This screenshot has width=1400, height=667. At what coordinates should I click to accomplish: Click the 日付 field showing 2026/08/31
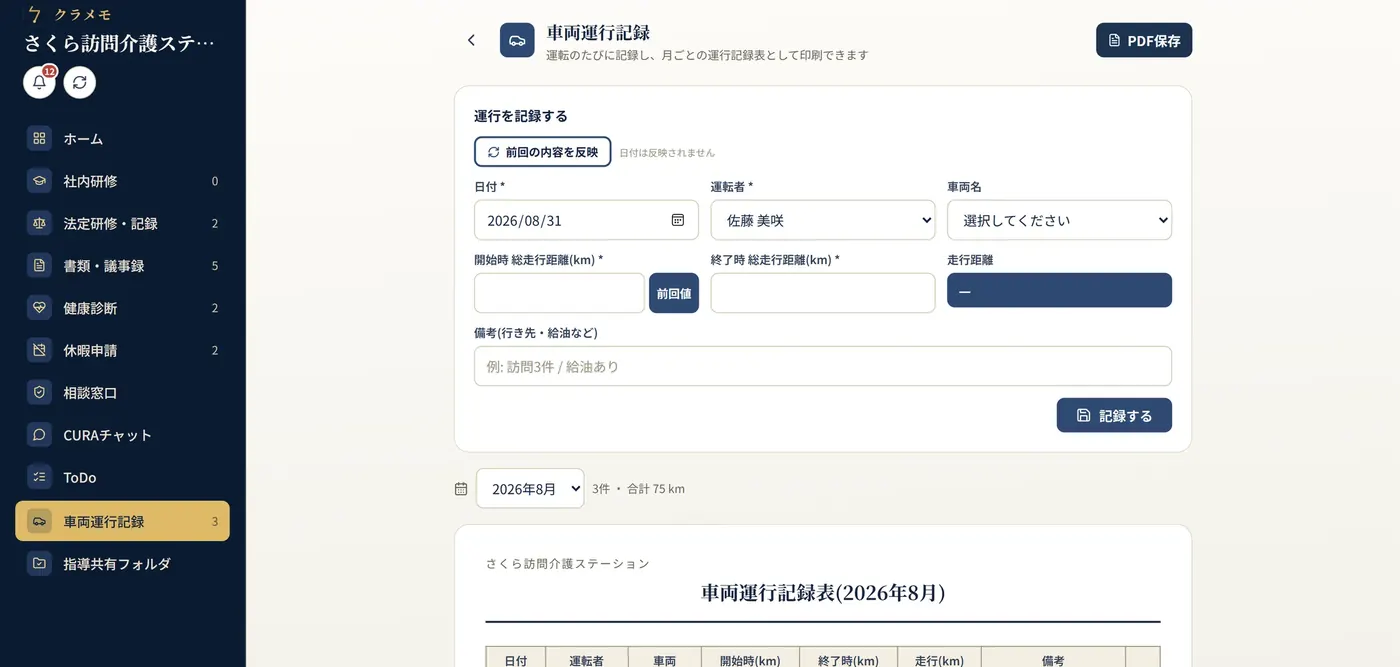[x=586, y=220]
